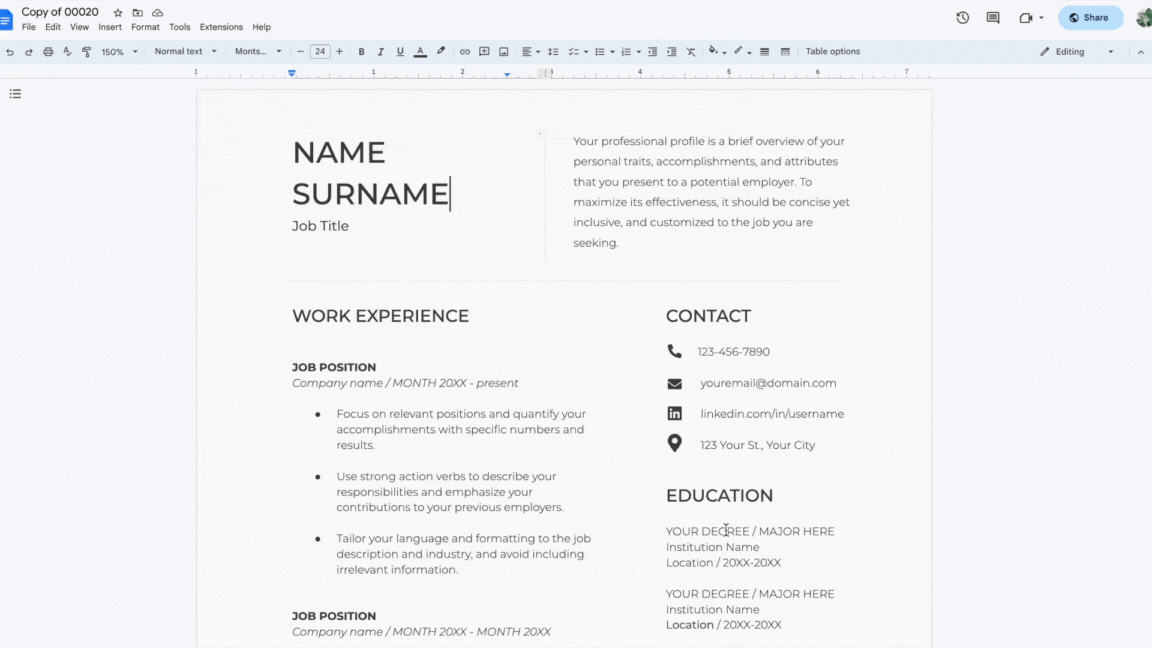Toggle bulleted list formatting

point(600,51)
